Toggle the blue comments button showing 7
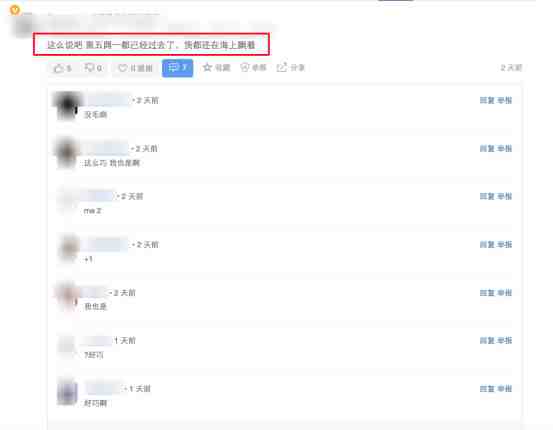553x430 pixels. (x=177, y=68)
